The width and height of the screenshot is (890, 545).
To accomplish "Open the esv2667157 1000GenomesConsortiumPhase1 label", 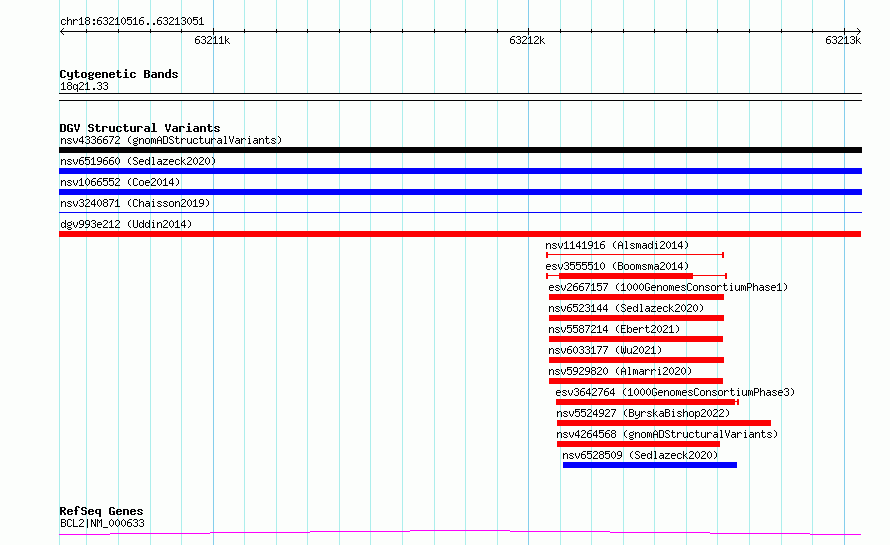I will point(668,287).
